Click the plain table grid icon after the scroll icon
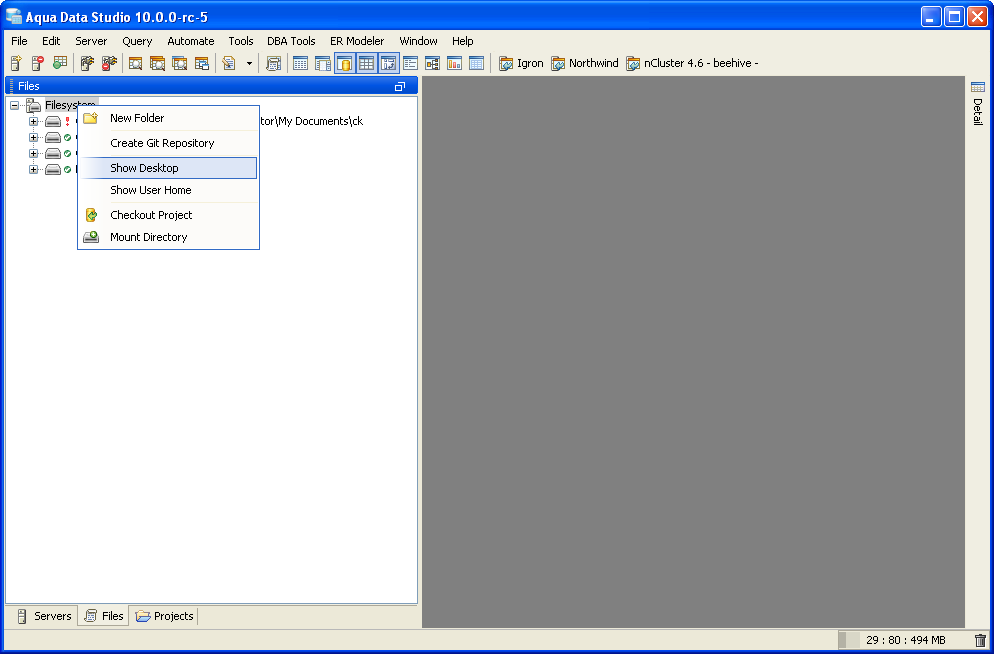The width and height of the screenshot is (994, 654). point(300,63)
